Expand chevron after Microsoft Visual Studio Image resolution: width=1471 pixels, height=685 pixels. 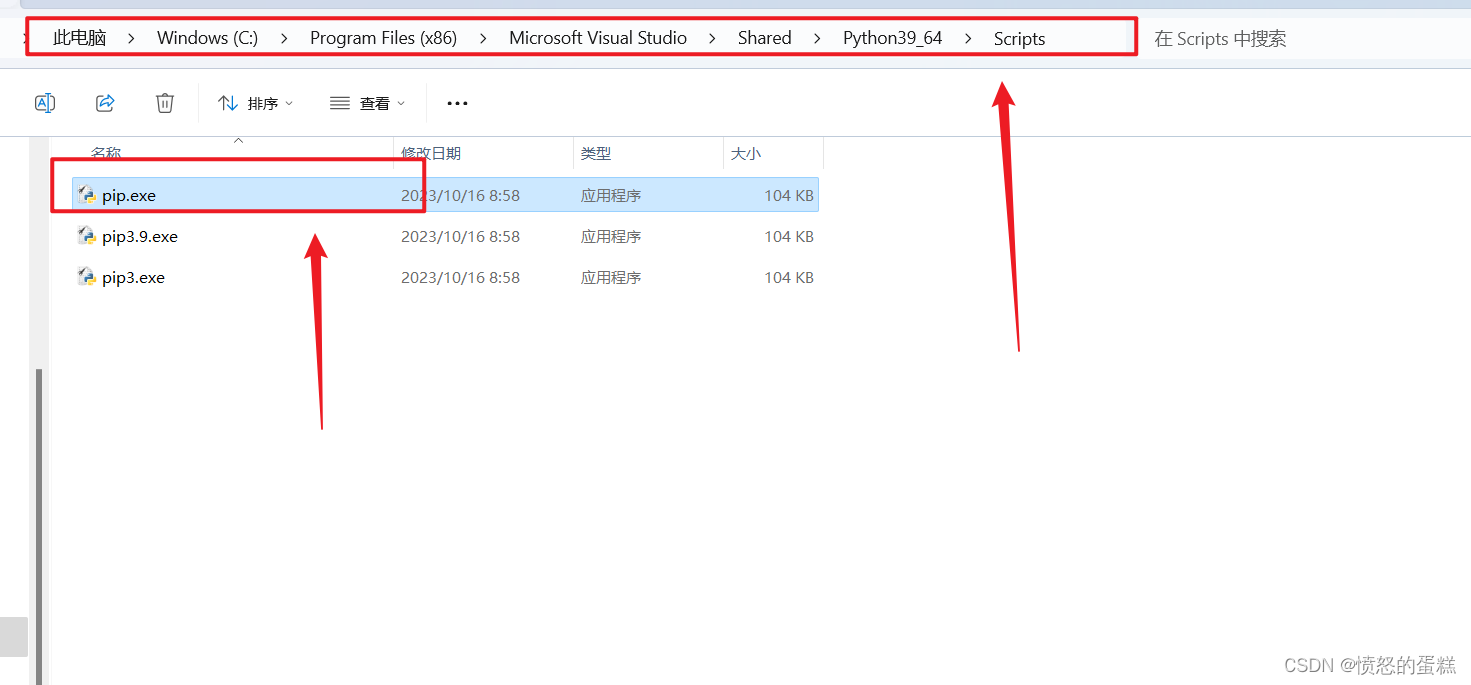(x=712, y=39)
